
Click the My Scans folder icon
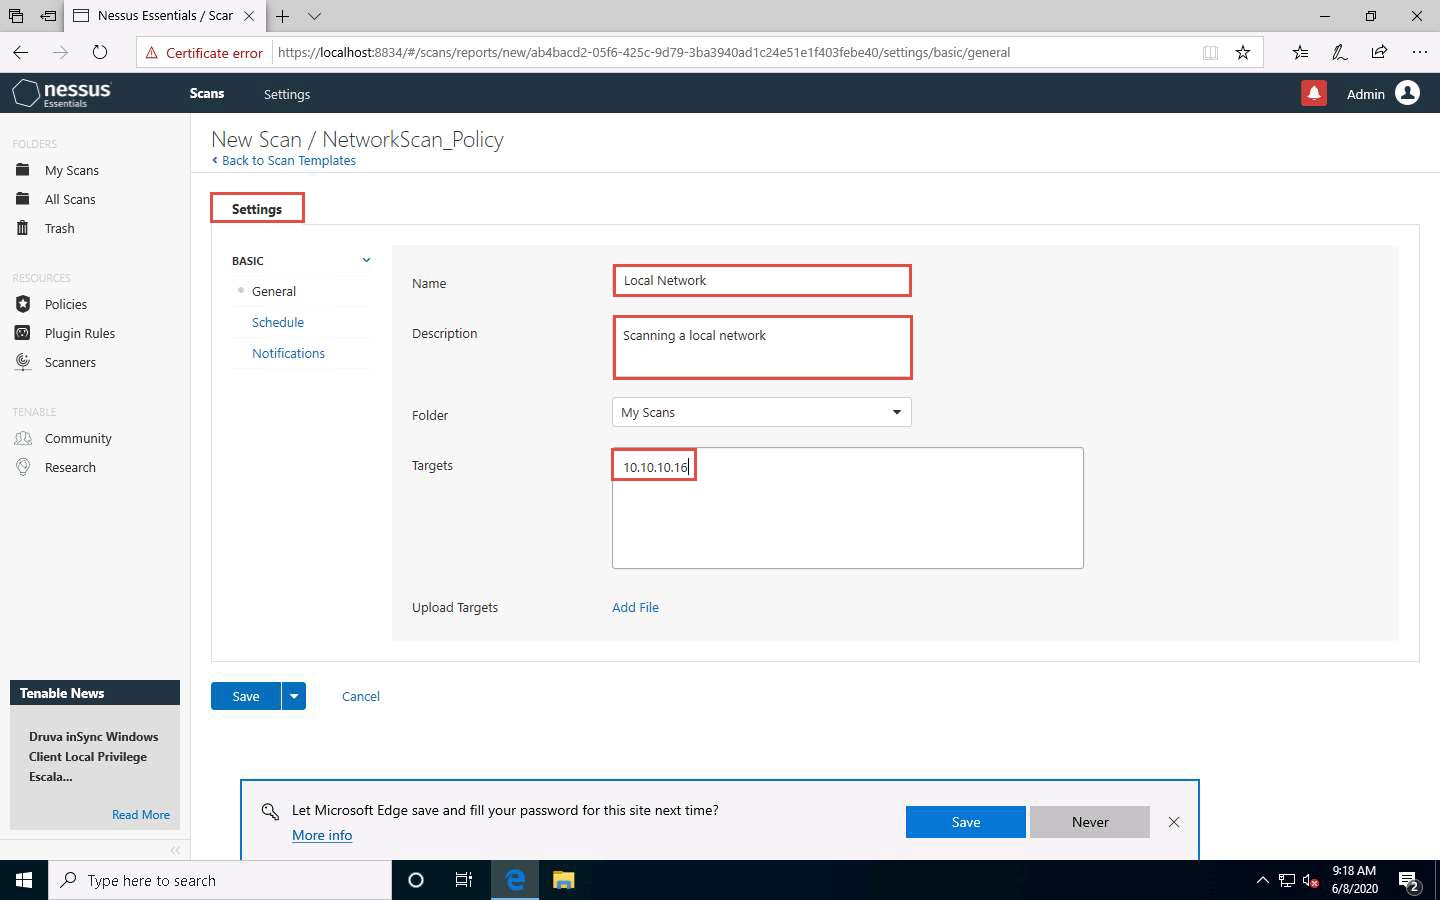click(23, 170)
